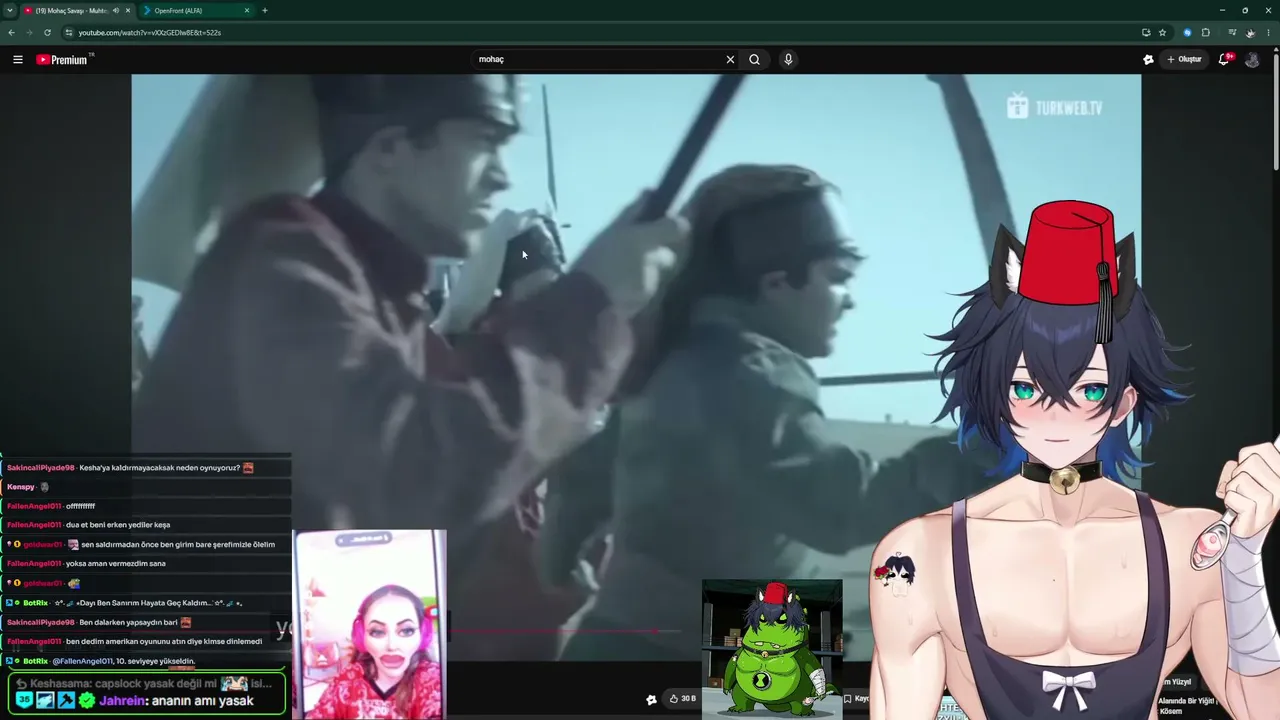Open the blue browser extension icon
Screen dimensions: 1280x720
[1188, 33]
